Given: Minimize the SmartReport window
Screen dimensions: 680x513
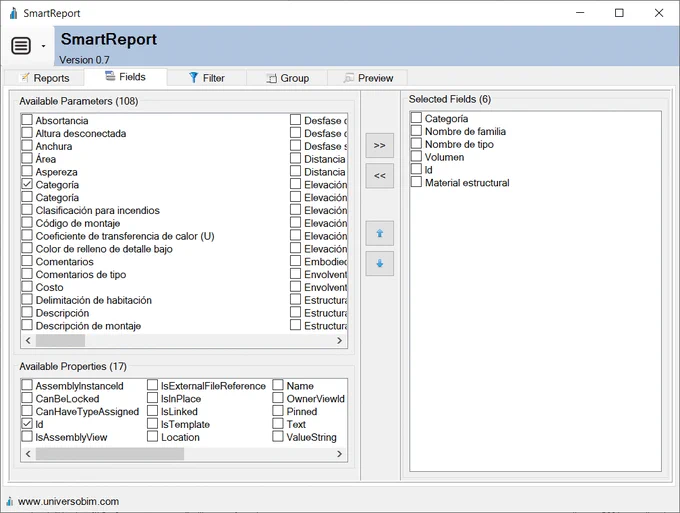Looking at the screenshot, I should 580,13.
